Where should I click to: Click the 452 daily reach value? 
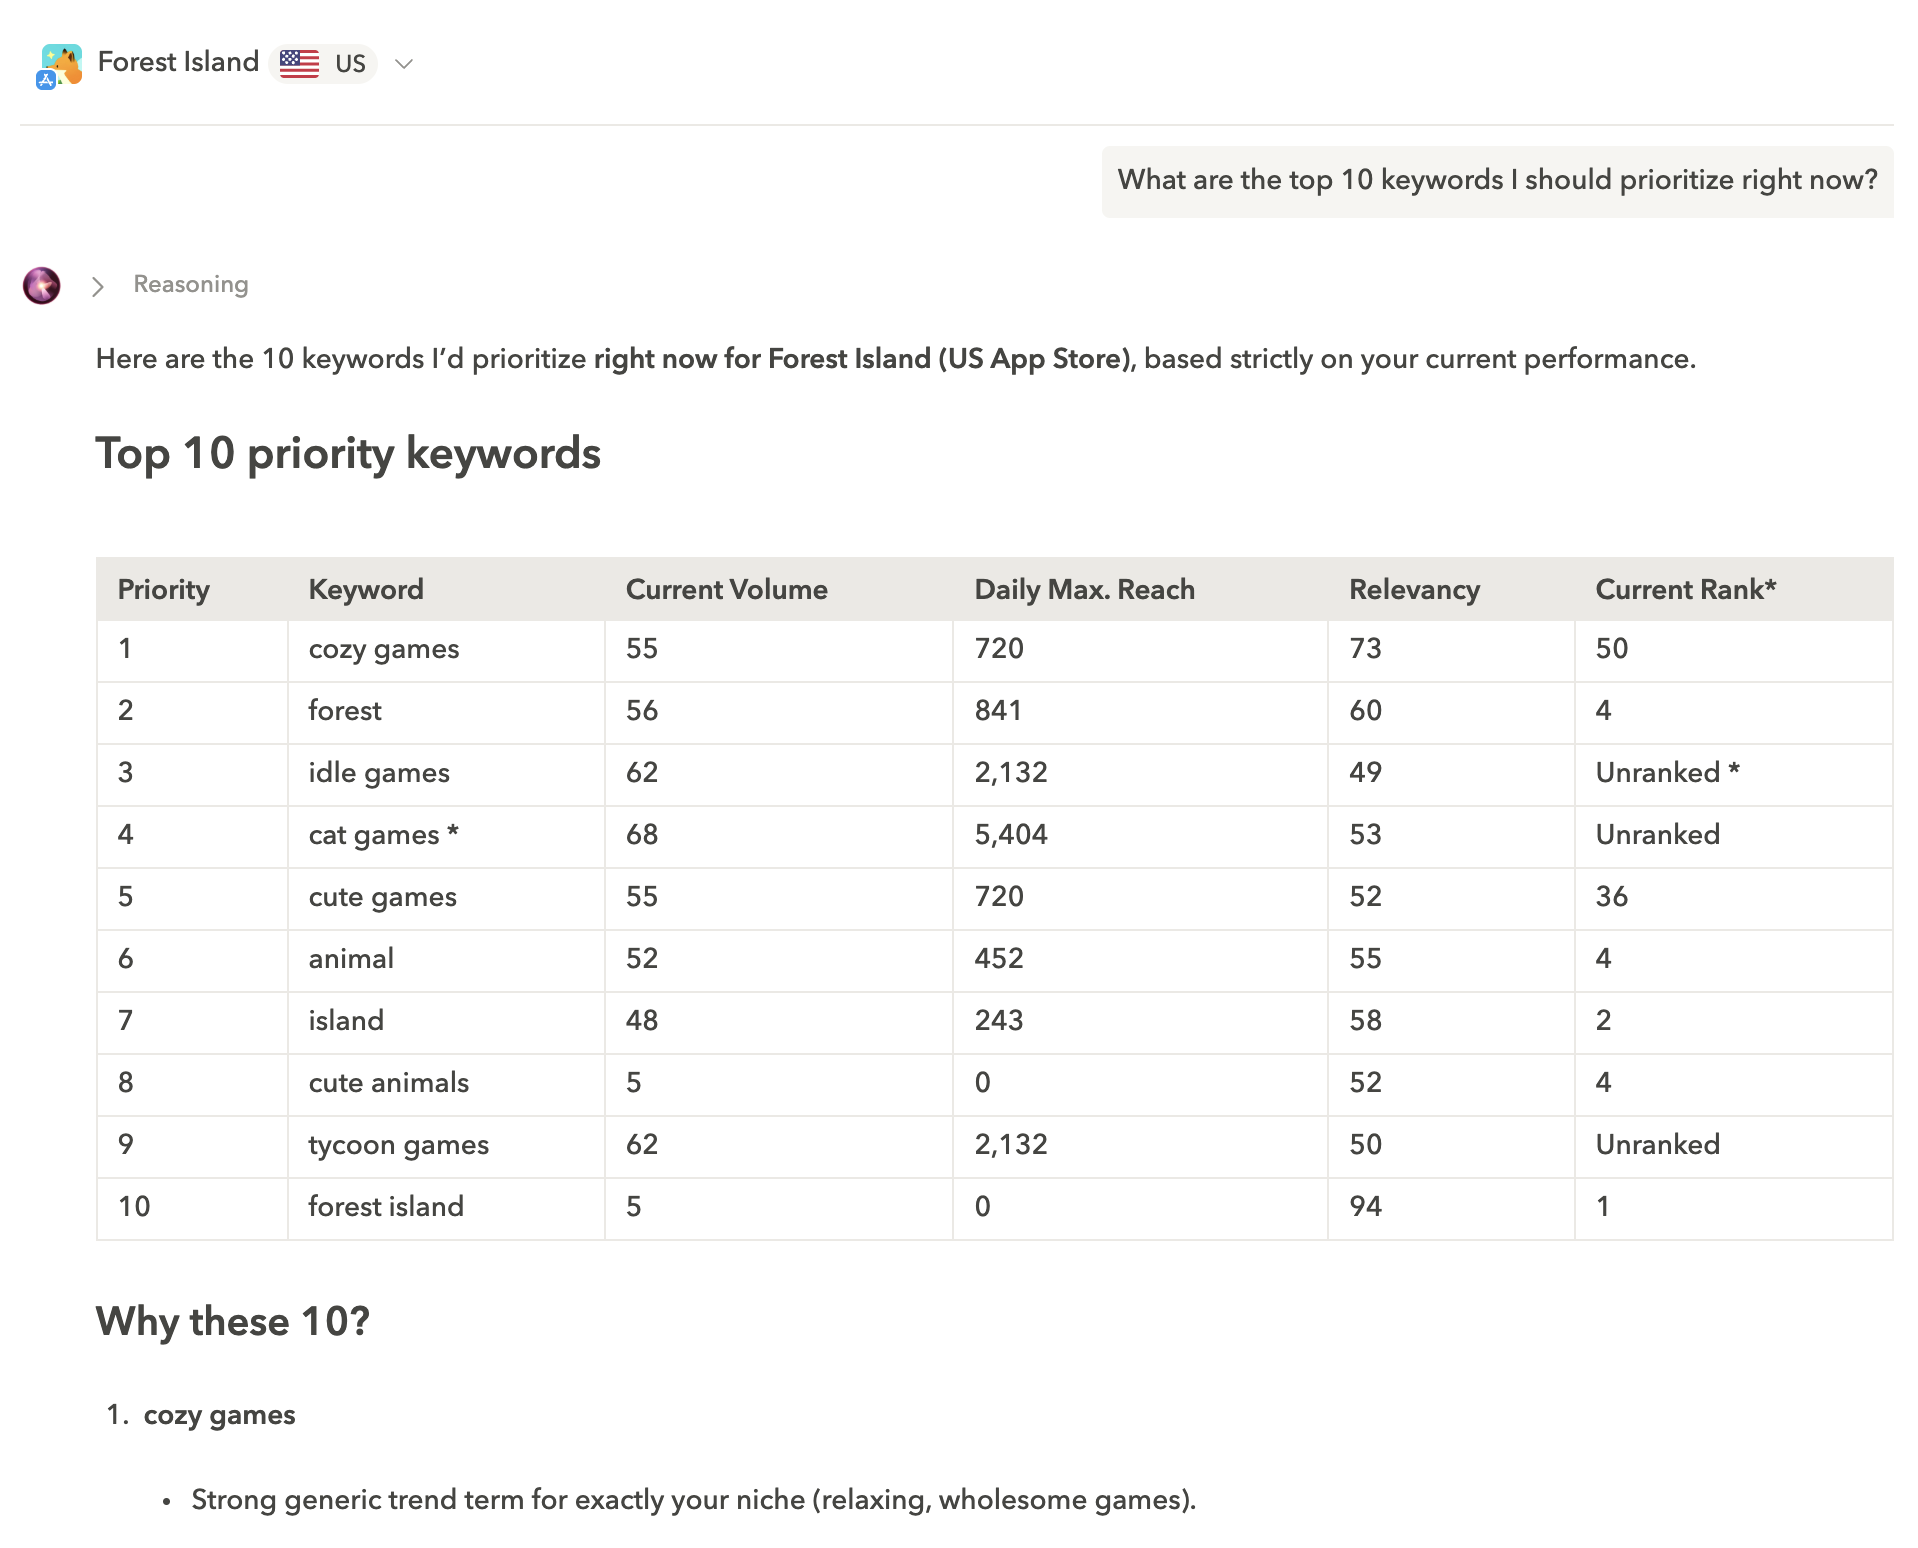click(x=999, y=959)
